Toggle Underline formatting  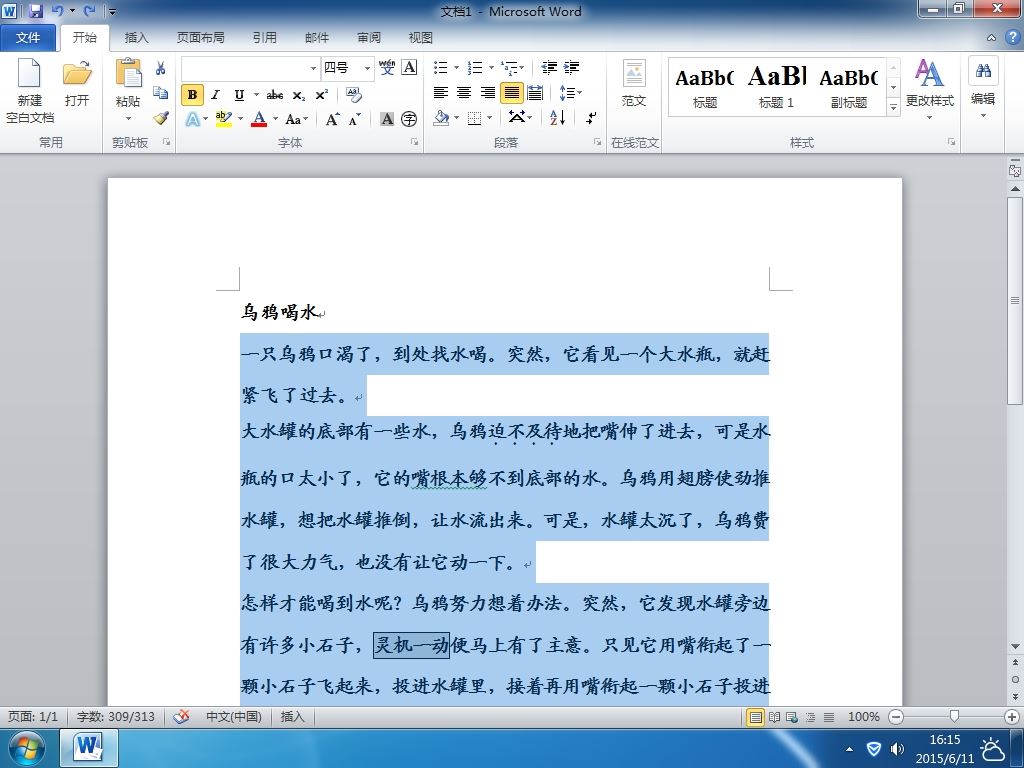(x=239, y=95)
